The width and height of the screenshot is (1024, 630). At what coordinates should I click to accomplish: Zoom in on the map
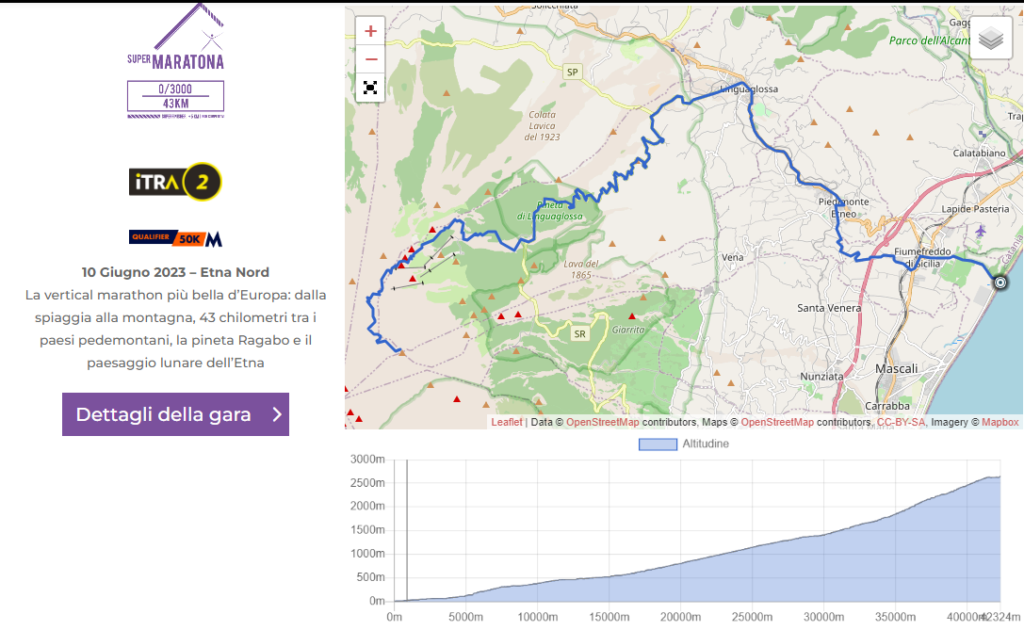pos(370,31)
